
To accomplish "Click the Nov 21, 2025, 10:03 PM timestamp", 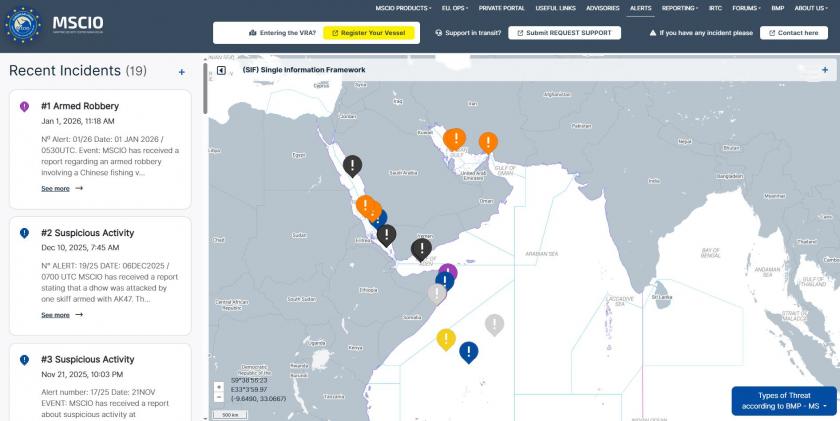I will click(82, 374).
